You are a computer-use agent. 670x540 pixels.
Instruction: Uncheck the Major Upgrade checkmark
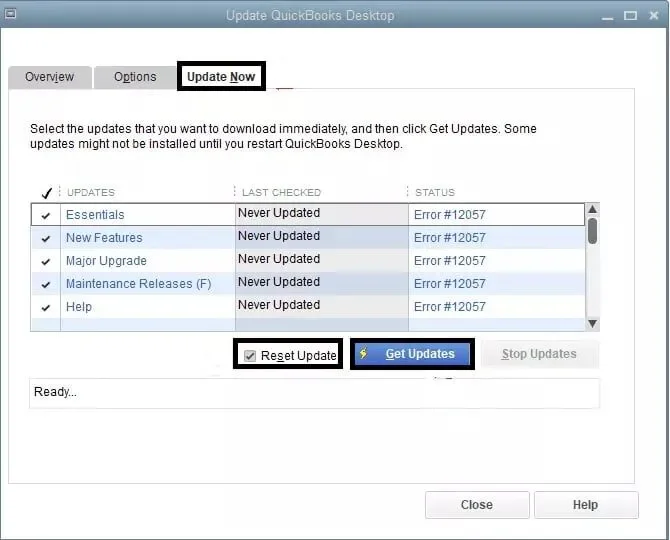click(46, 261)
